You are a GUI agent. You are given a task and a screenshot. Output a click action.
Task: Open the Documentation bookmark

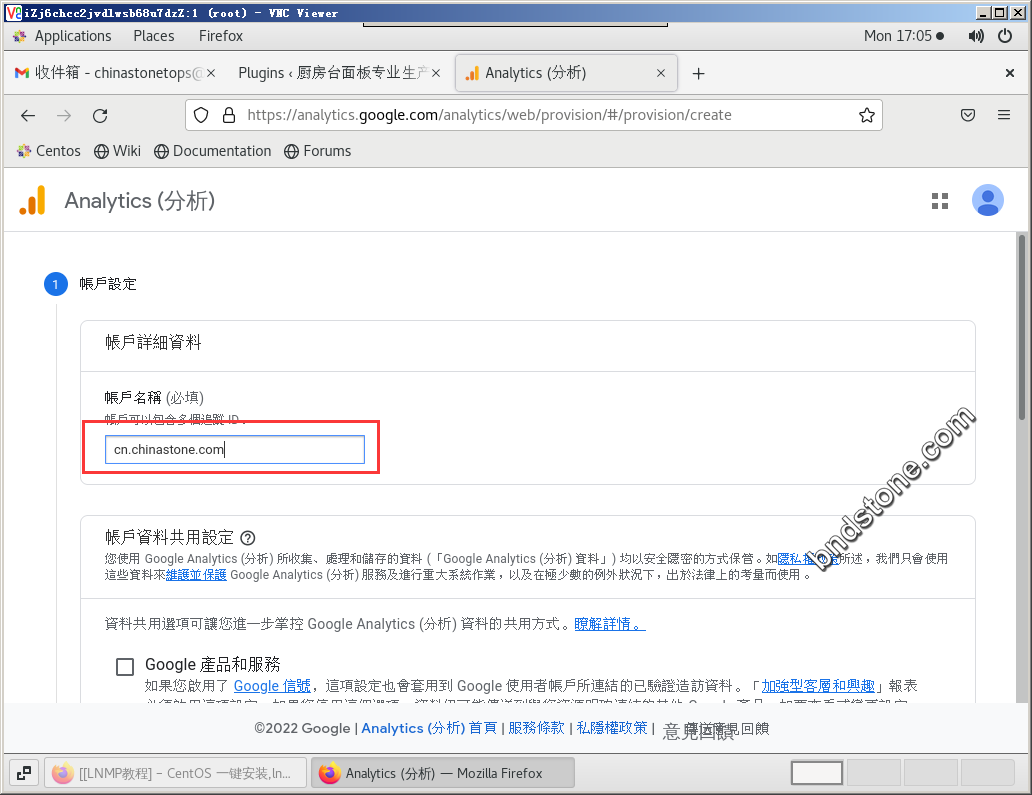coord(213,151)
